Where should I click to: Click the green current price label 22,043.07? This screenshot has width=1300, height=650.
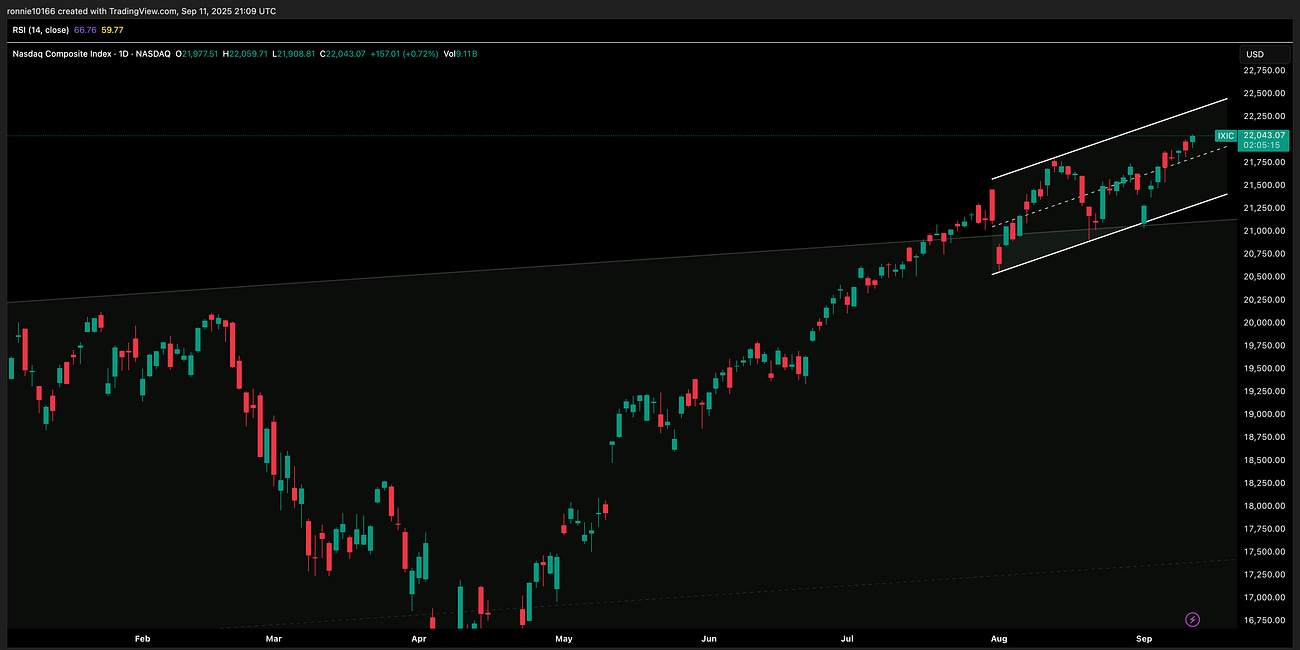pos(1262,135)
